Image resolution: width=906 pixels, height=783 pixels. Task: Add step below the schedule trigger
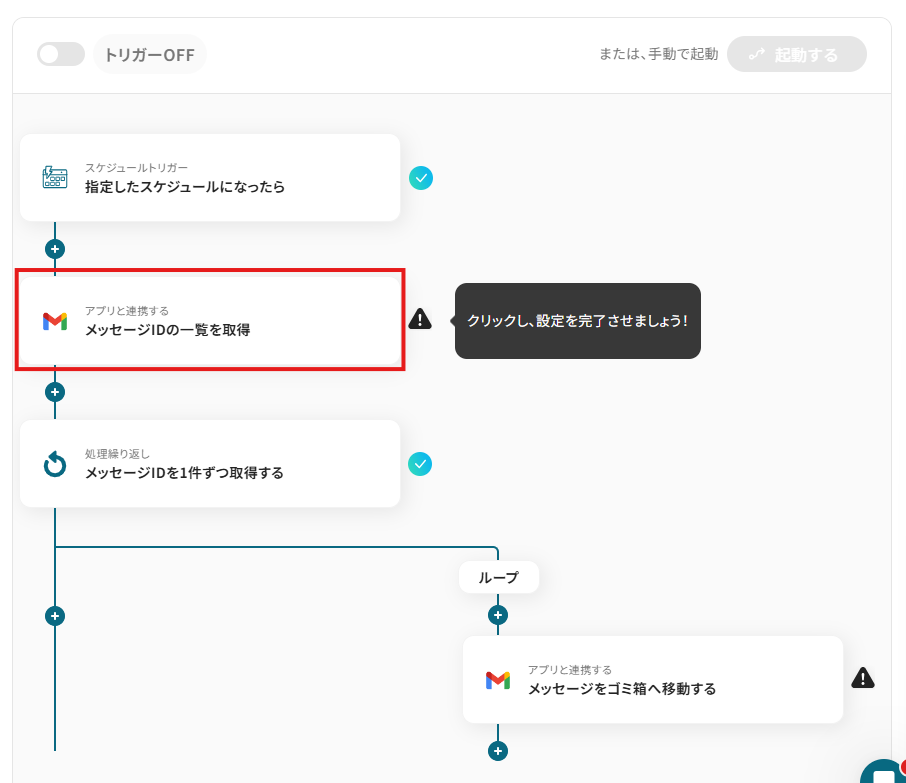[x=55, y=249]
